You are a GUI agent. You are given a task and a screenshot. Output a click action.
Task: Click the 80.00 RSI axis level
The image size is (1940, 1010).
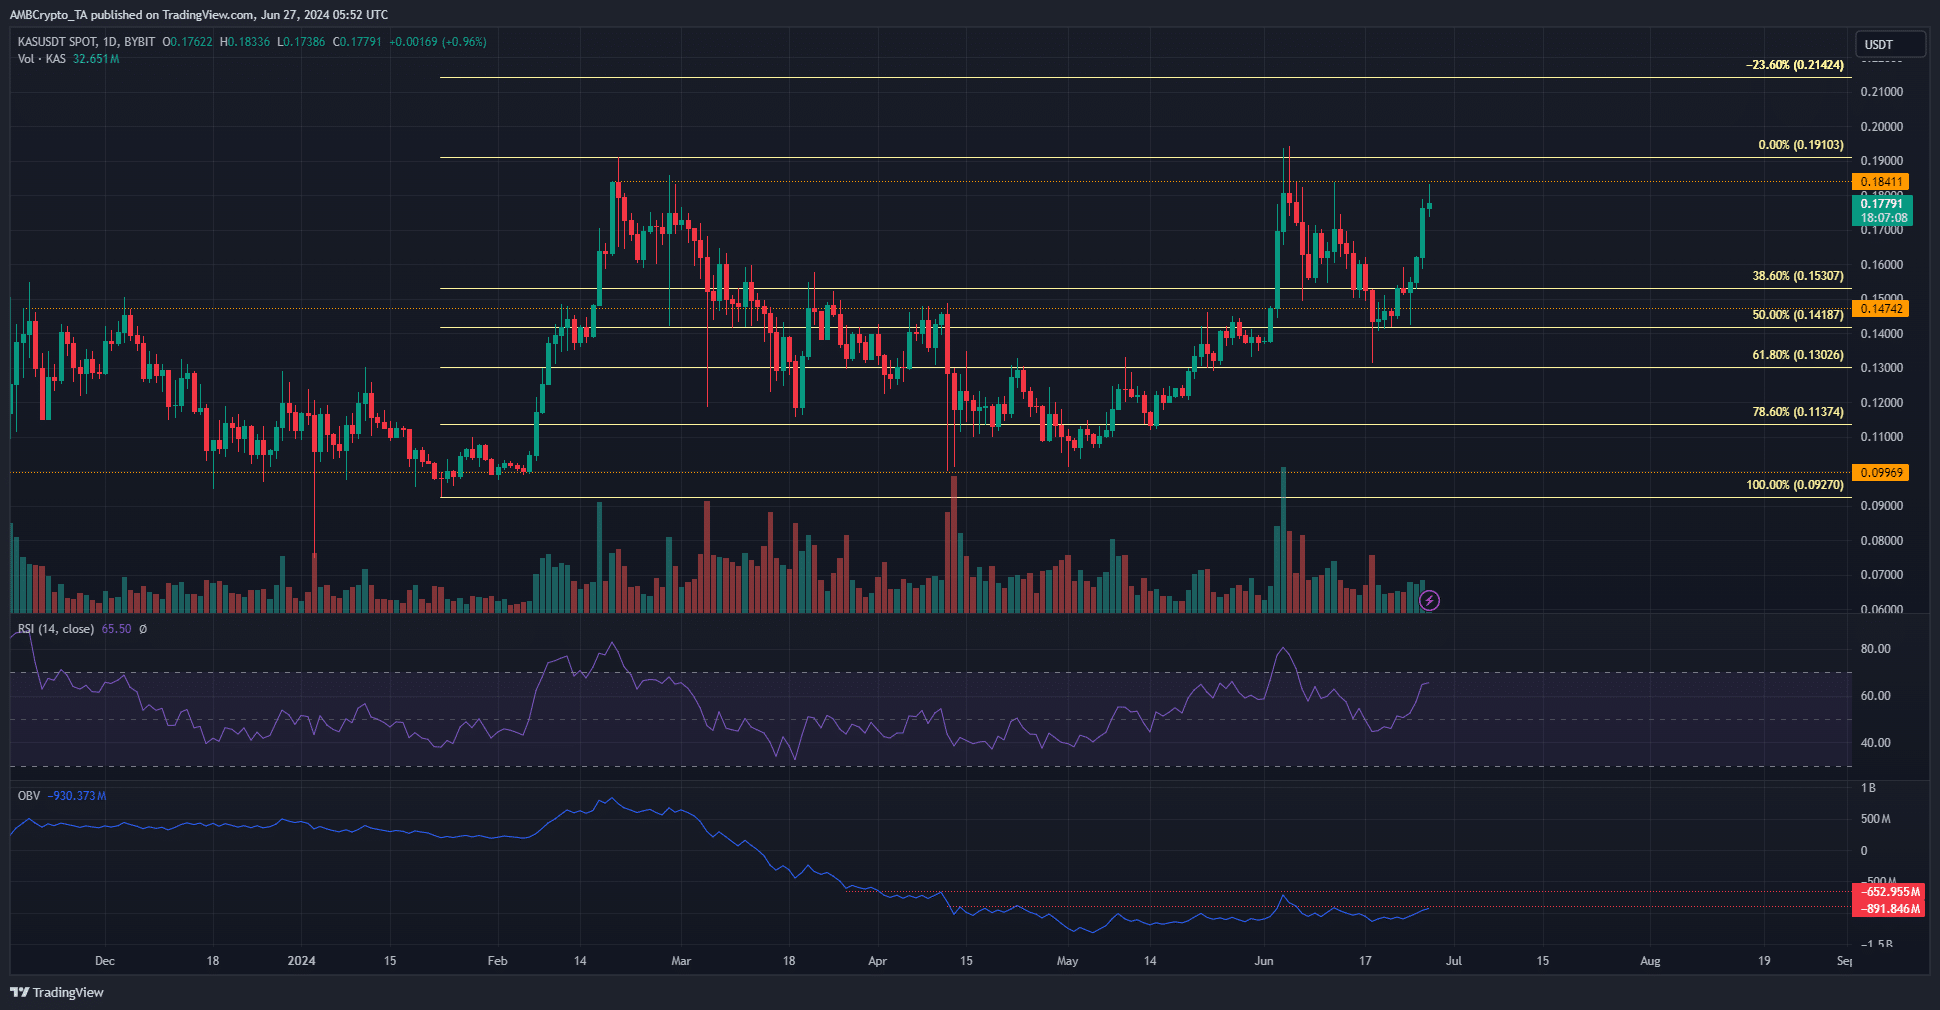tap(1875, 649)
